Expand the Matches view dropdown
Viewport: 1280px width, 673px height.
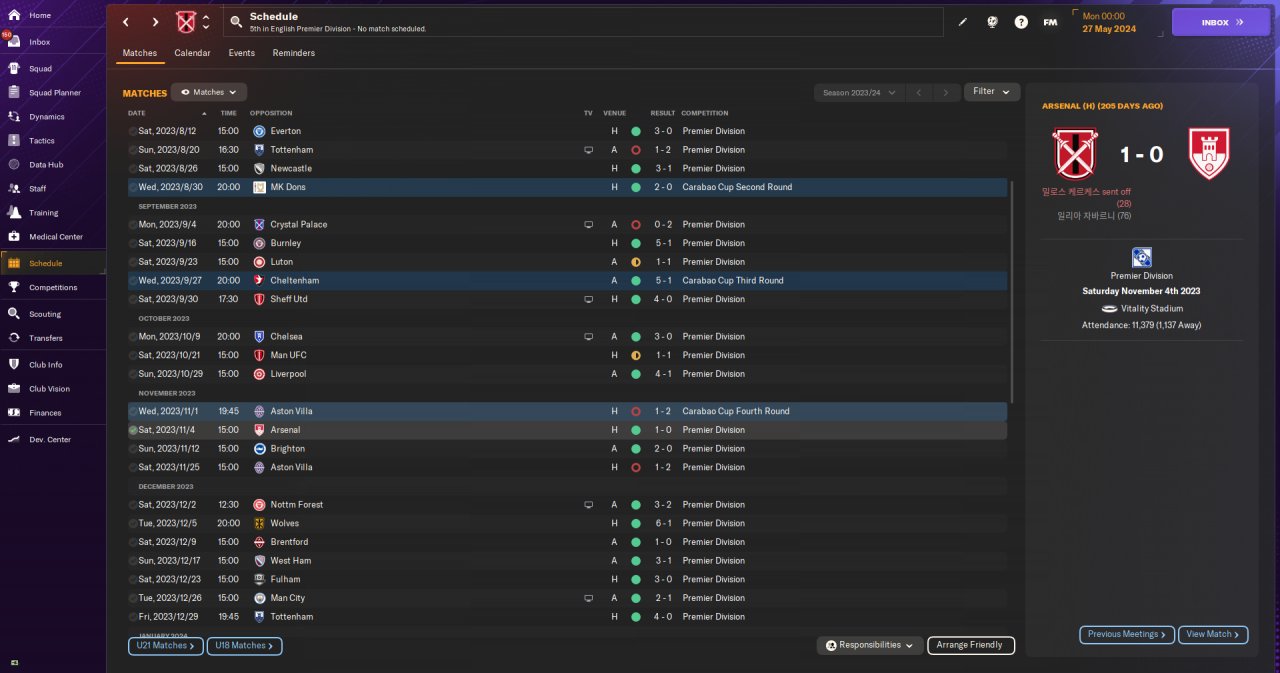tap(208, 92)
